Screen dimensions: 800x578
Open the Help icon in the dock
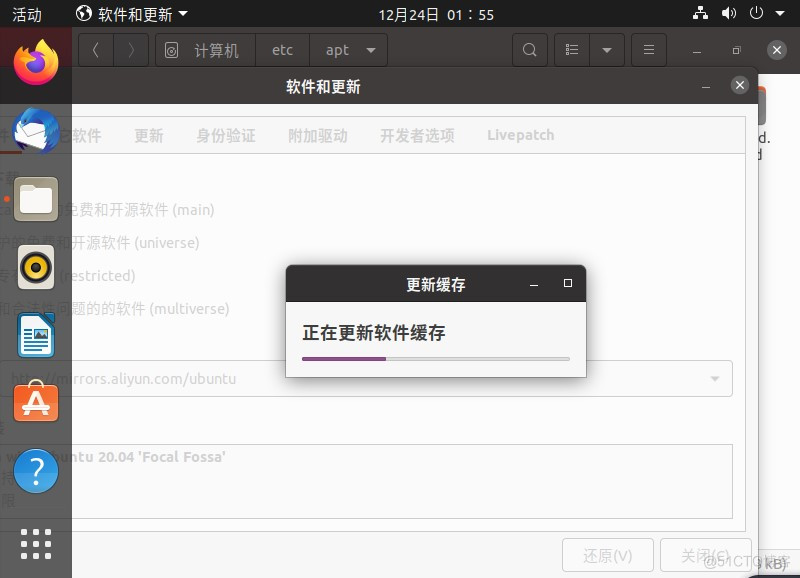36,470
